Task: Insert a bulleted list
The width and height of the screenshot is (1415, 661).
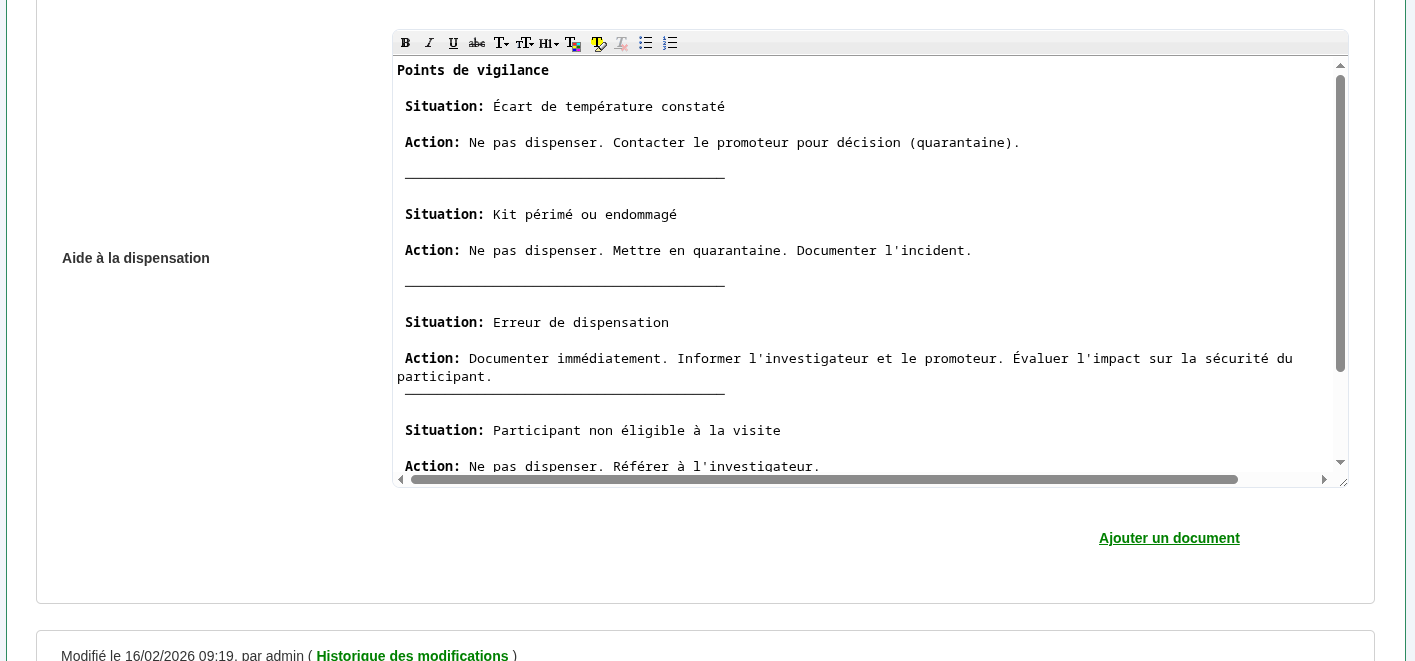Action: pos(646,43)
